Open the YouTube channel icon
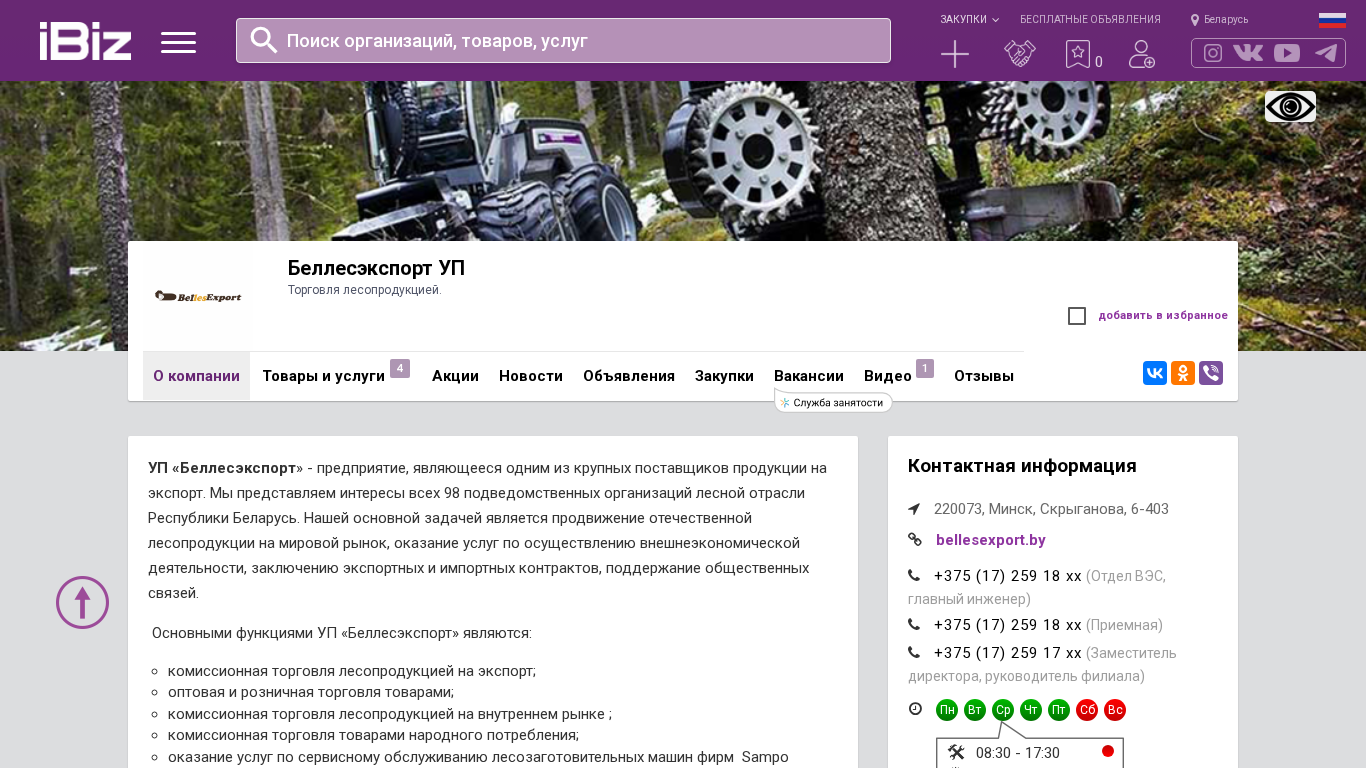The height and width of the screenshot is (768, 1366). click(x=1287, y=53)
